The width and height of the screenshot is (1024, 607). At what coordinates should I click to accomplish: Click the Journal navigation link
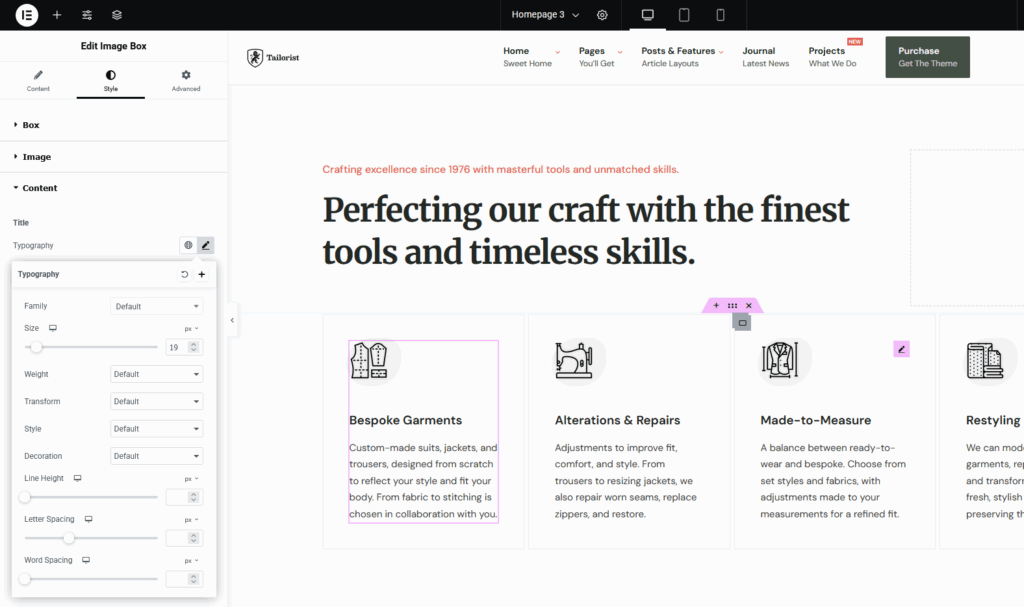[x=759, y=51]
